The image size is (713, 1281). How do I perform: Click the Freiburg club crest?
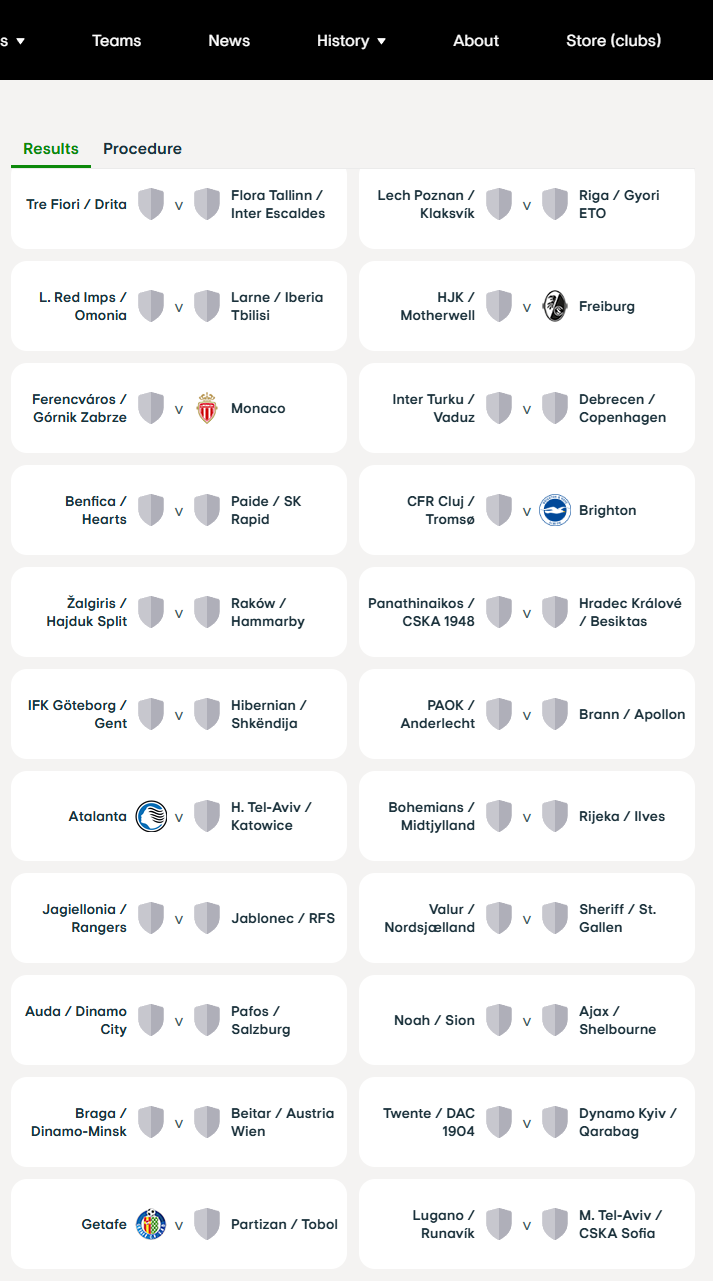coord(555,306)
